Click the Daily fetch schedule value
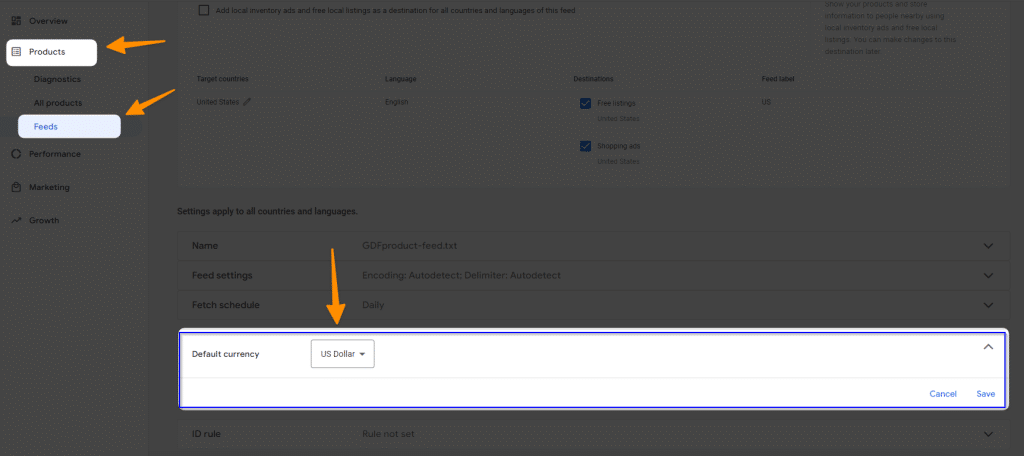1024x456 pixels. pyautogui.click(x=373, y=305)
